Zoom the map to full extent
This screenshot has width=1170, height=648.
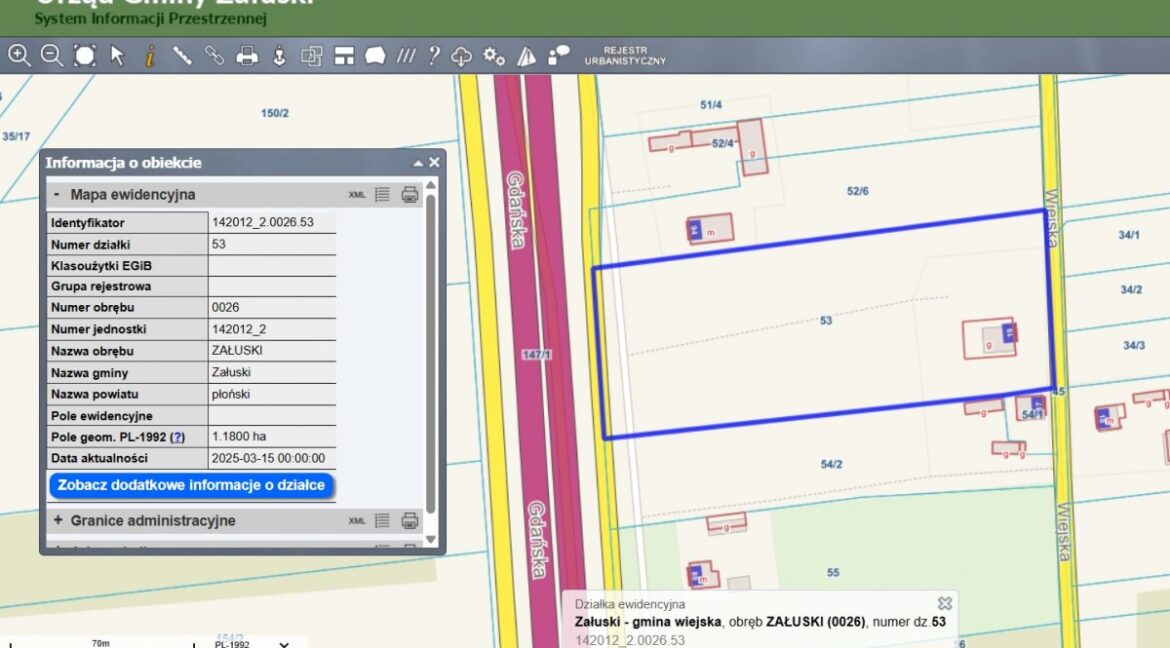(84, 55)
